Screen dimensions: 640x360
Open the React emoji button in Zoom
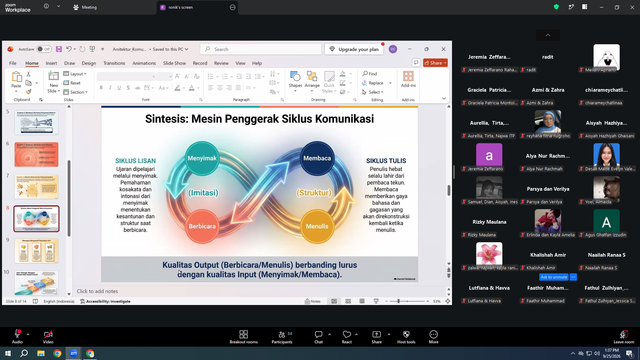point(347,337)
